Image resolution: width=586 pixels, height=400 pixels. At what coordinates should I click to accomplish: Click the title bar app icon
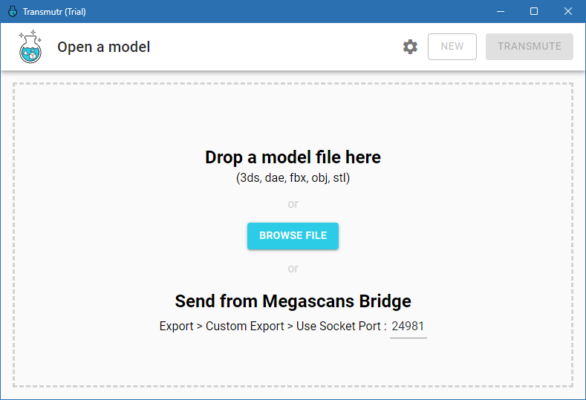click(x=12, y=11)
